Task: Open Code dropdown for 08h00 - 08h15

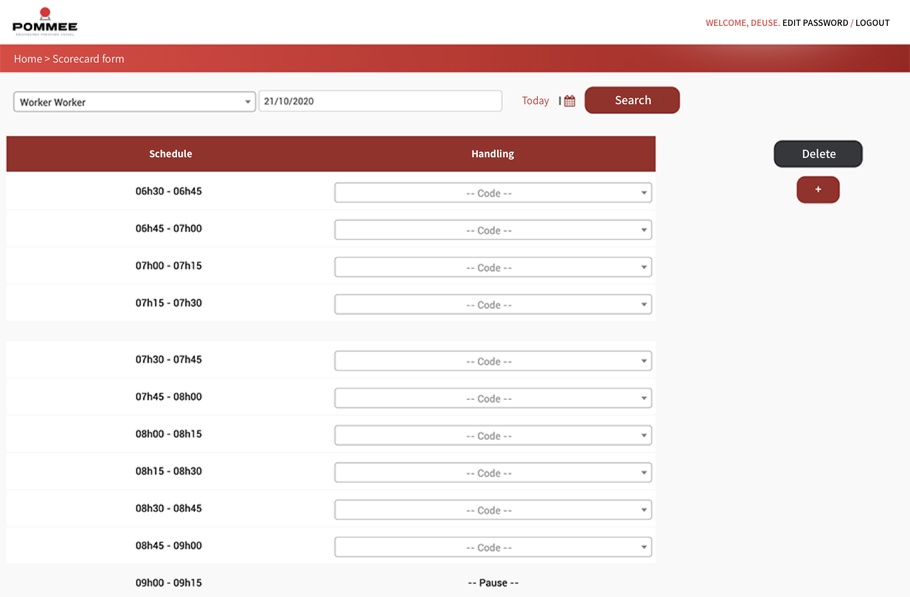Action: (493, 435)
